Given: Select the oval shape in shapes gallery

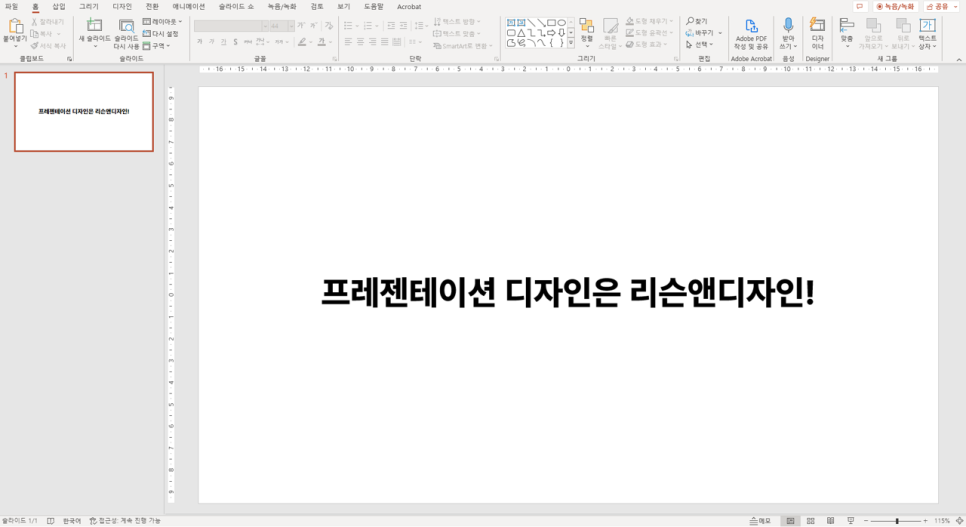Looking at the screenshot, I should pos(561,23).
